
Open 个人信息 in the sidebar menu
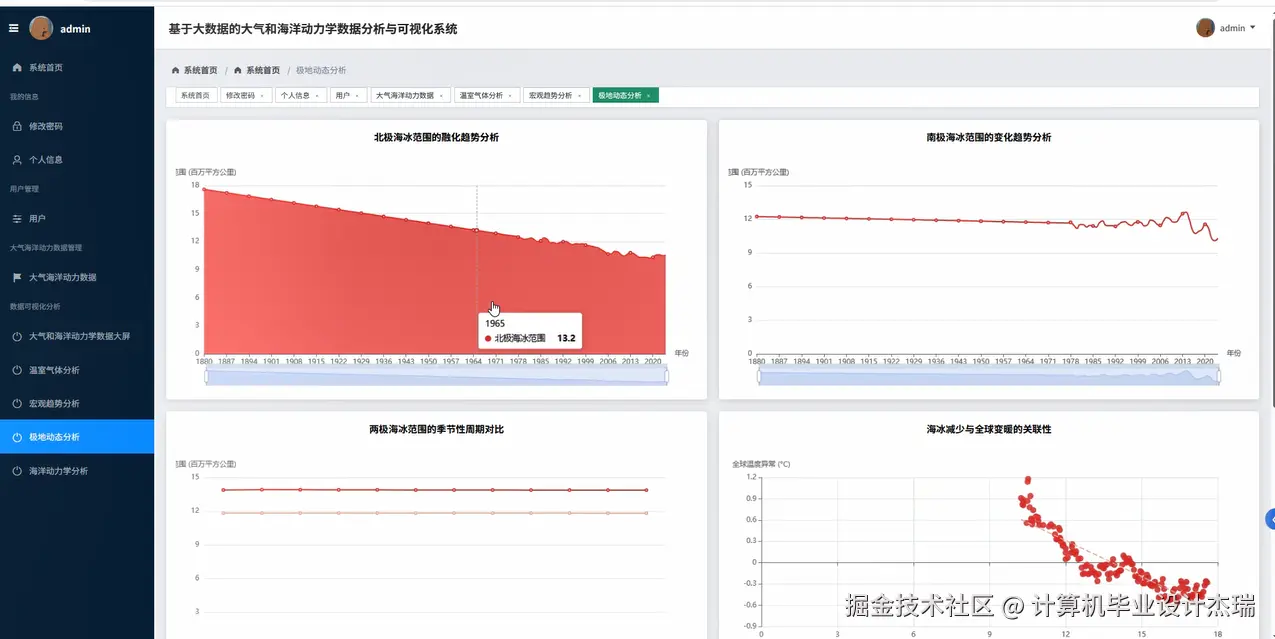pyautogui.click(x=77, y=160)
